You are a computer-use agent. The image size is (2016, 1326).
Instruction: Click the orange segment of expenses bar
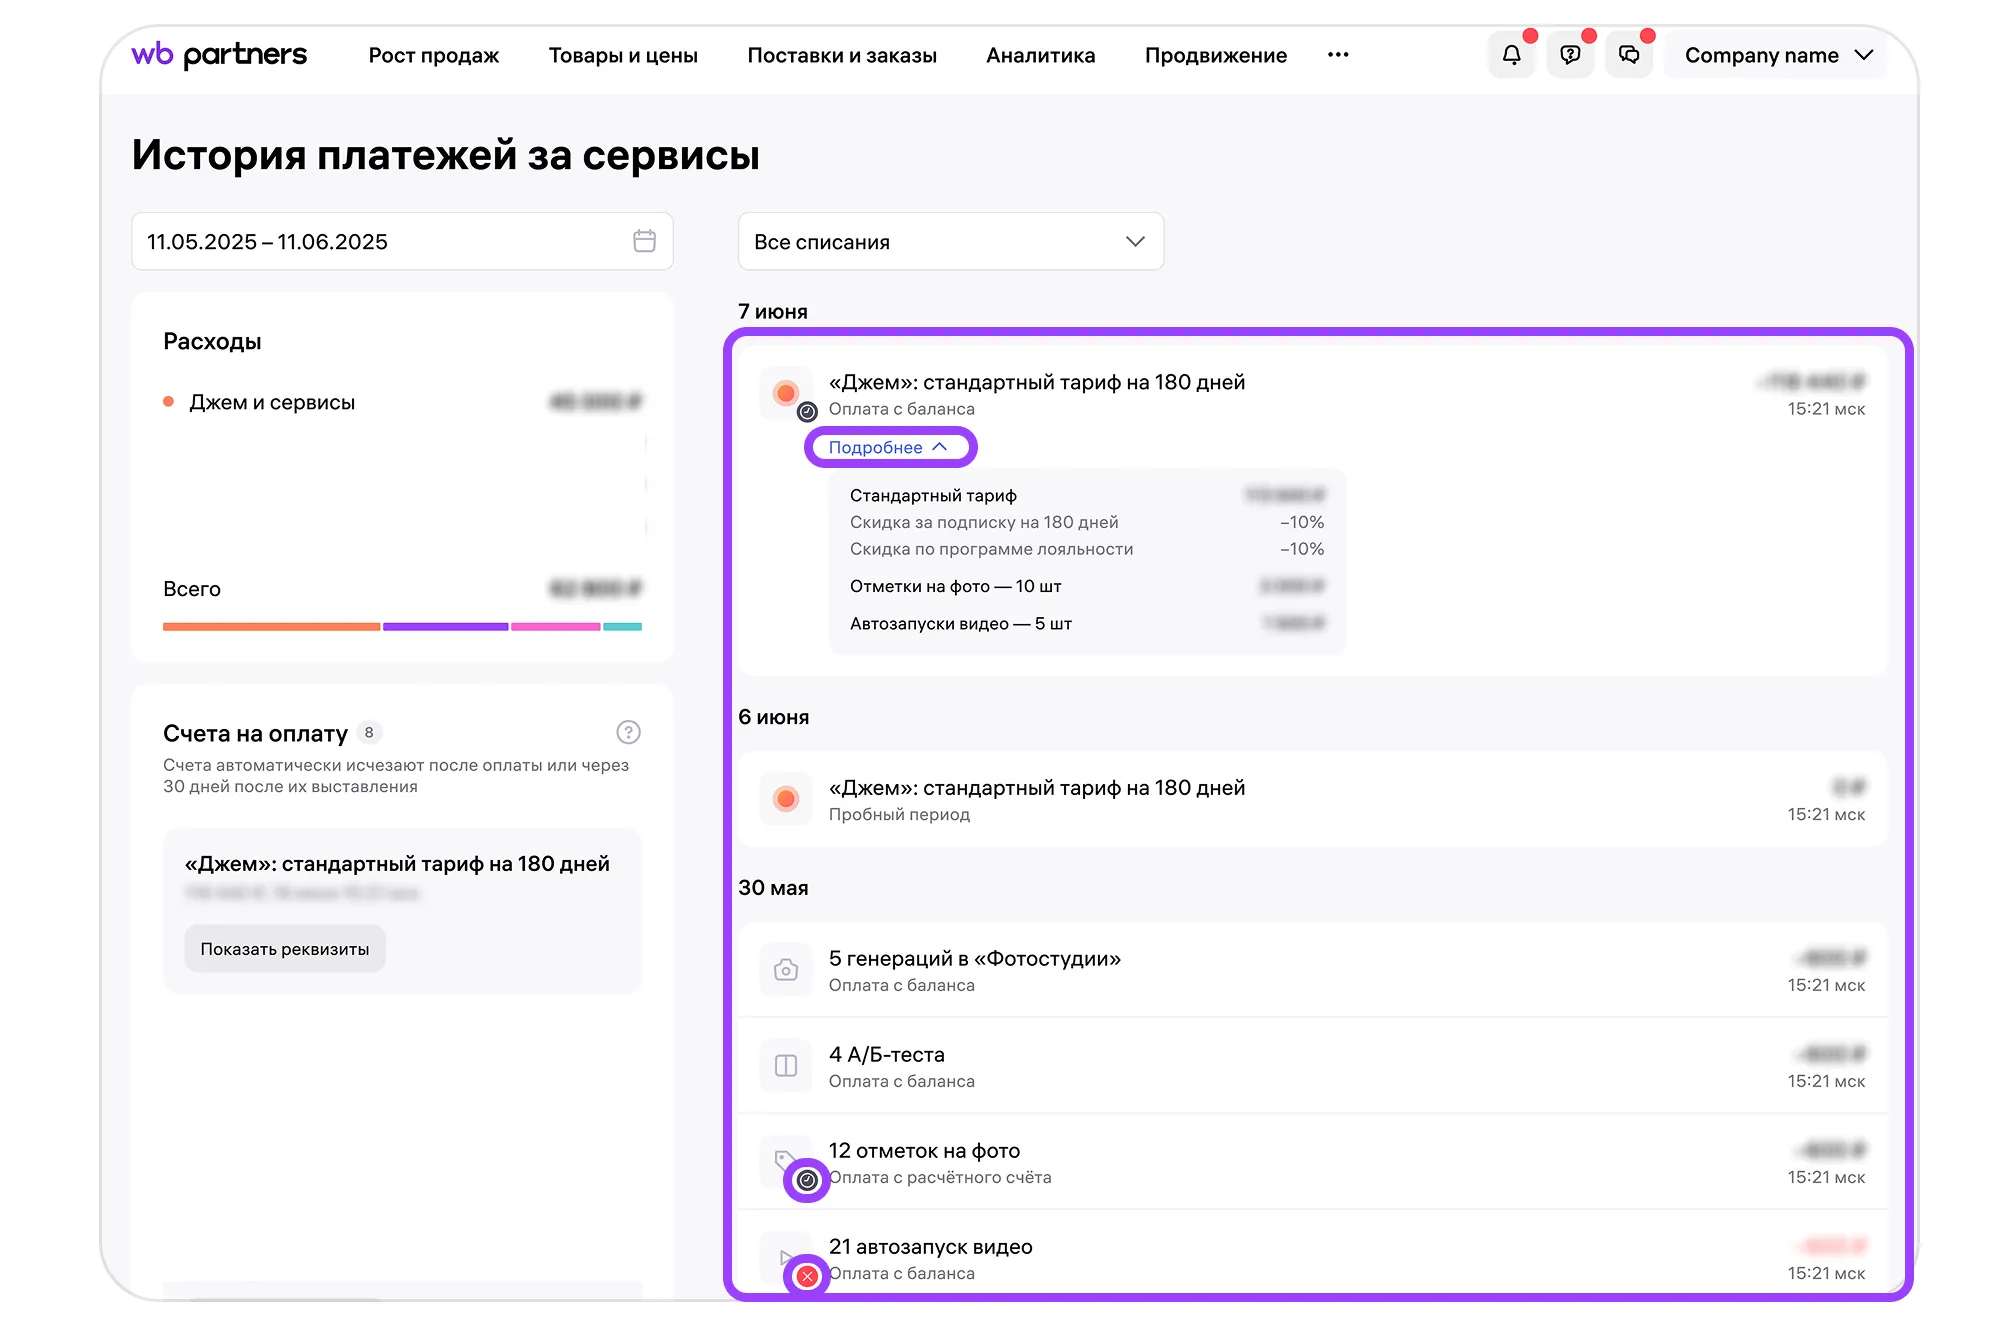click(271, 627)
